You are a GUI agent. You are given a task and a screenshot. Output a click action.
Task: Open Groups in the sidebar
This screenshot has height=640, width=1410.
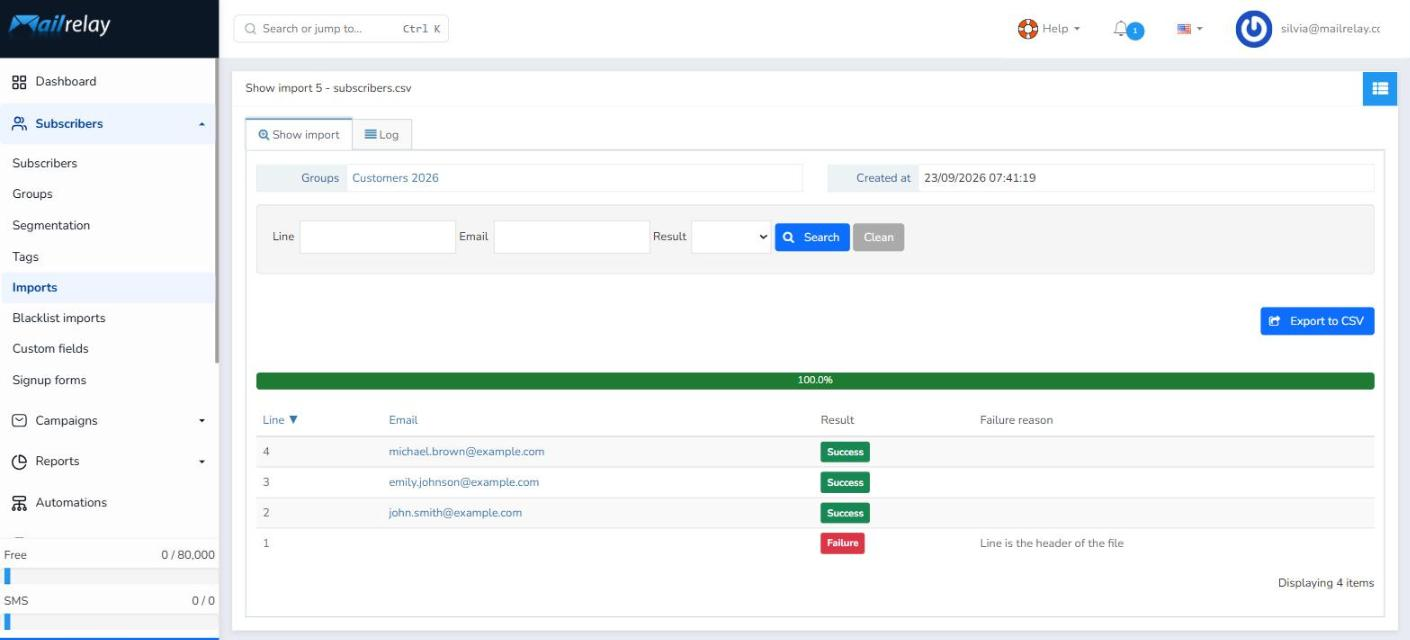[x=32, y=194]
